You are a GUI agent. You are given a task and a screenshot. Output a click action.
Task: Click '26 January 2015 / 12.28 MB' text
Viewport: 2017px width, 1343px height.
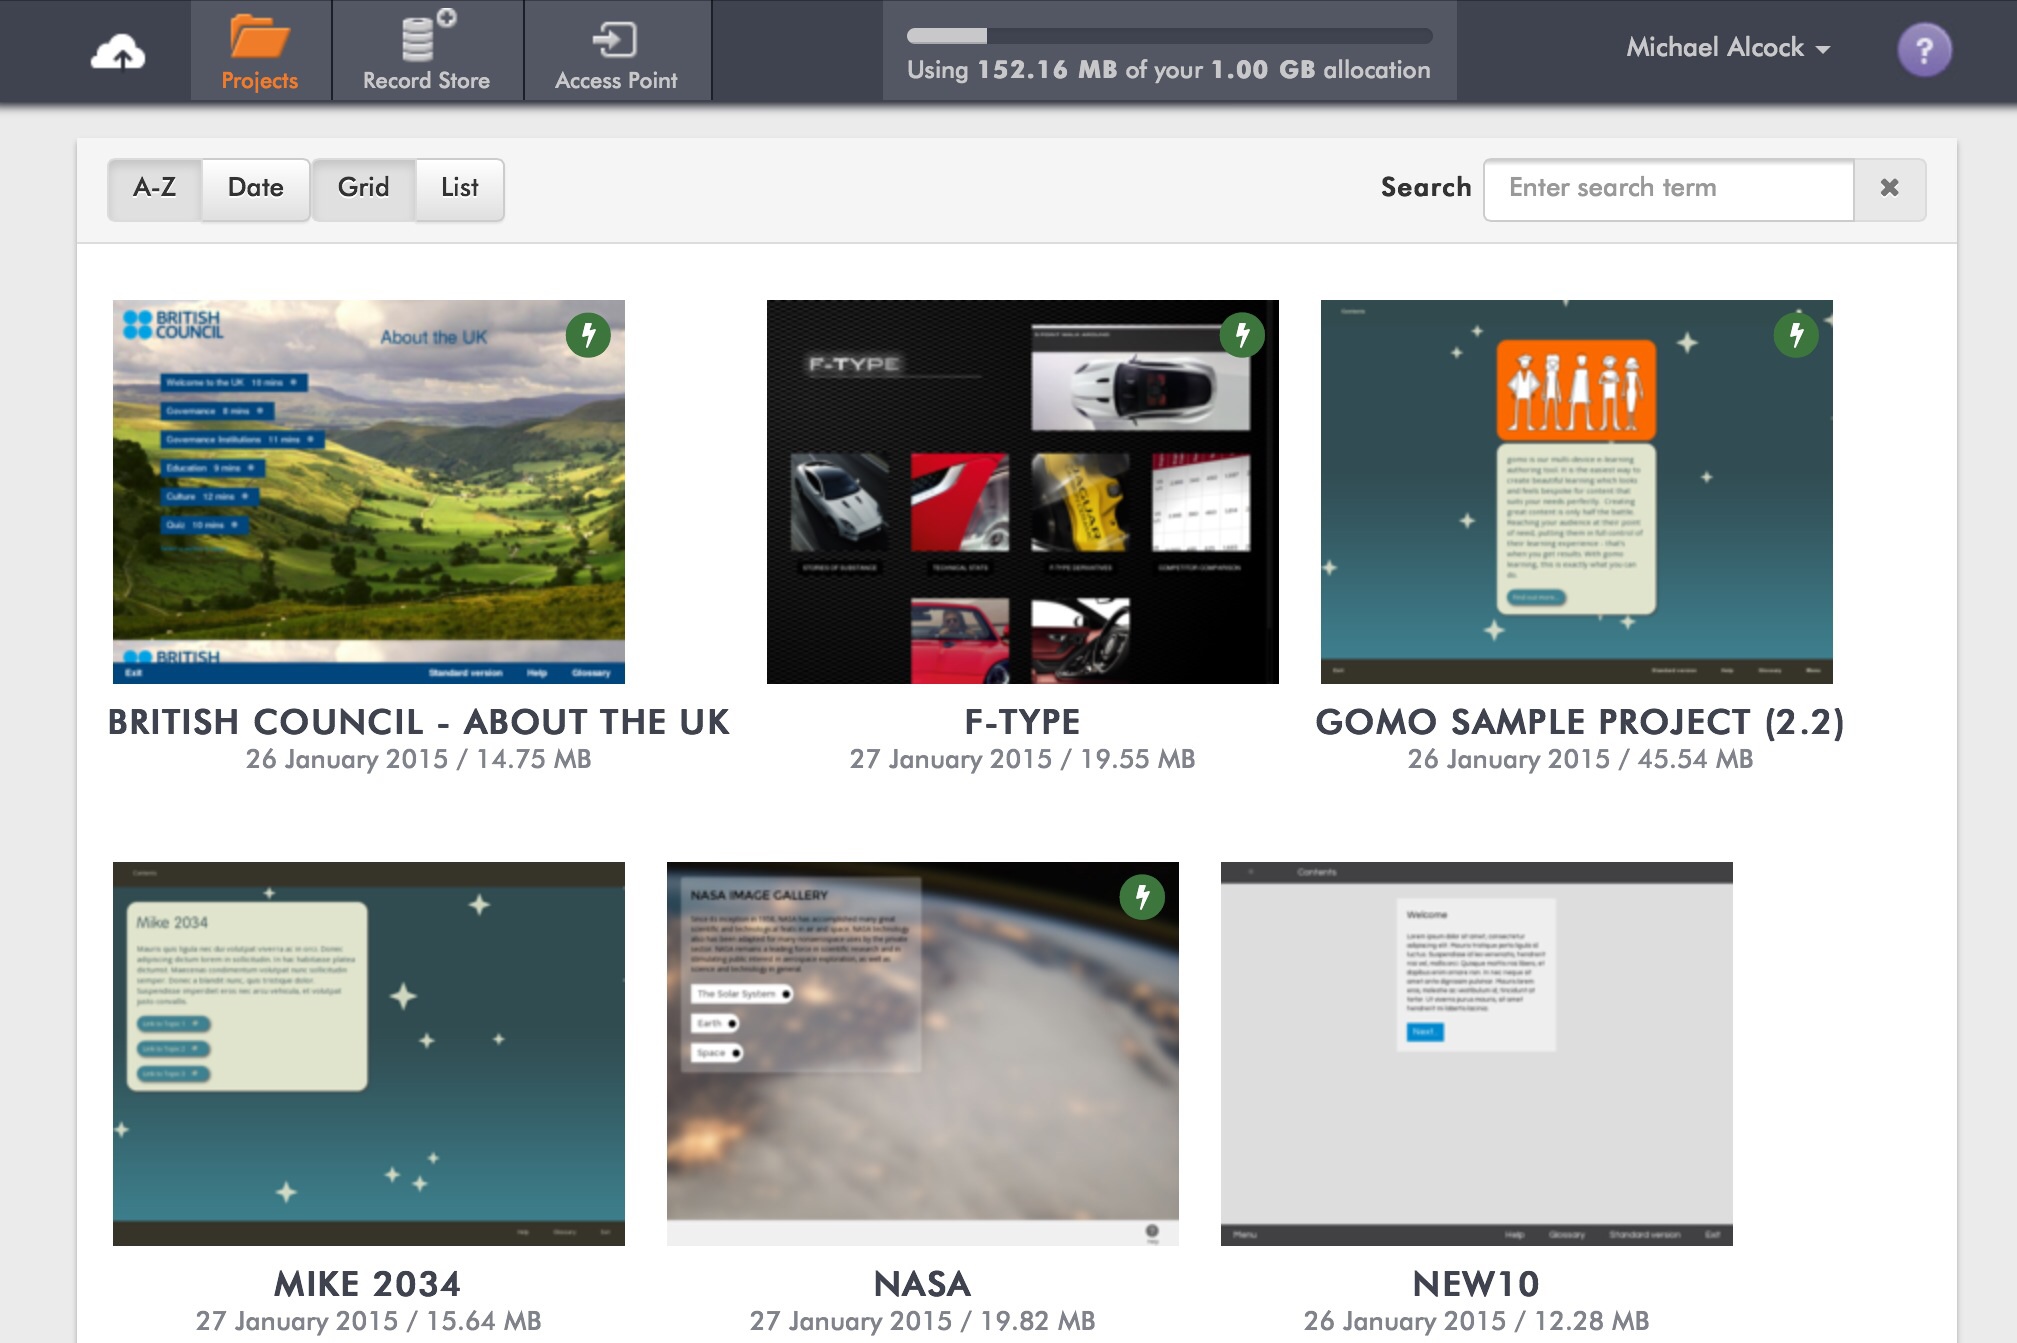click(1477, 1321)
